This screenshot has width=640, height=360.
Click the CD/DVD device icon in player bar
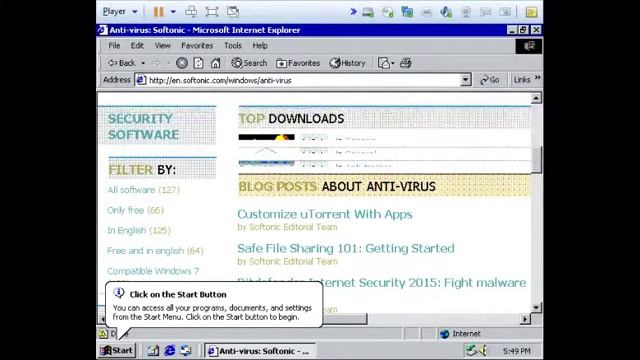[x=387, y=12]
